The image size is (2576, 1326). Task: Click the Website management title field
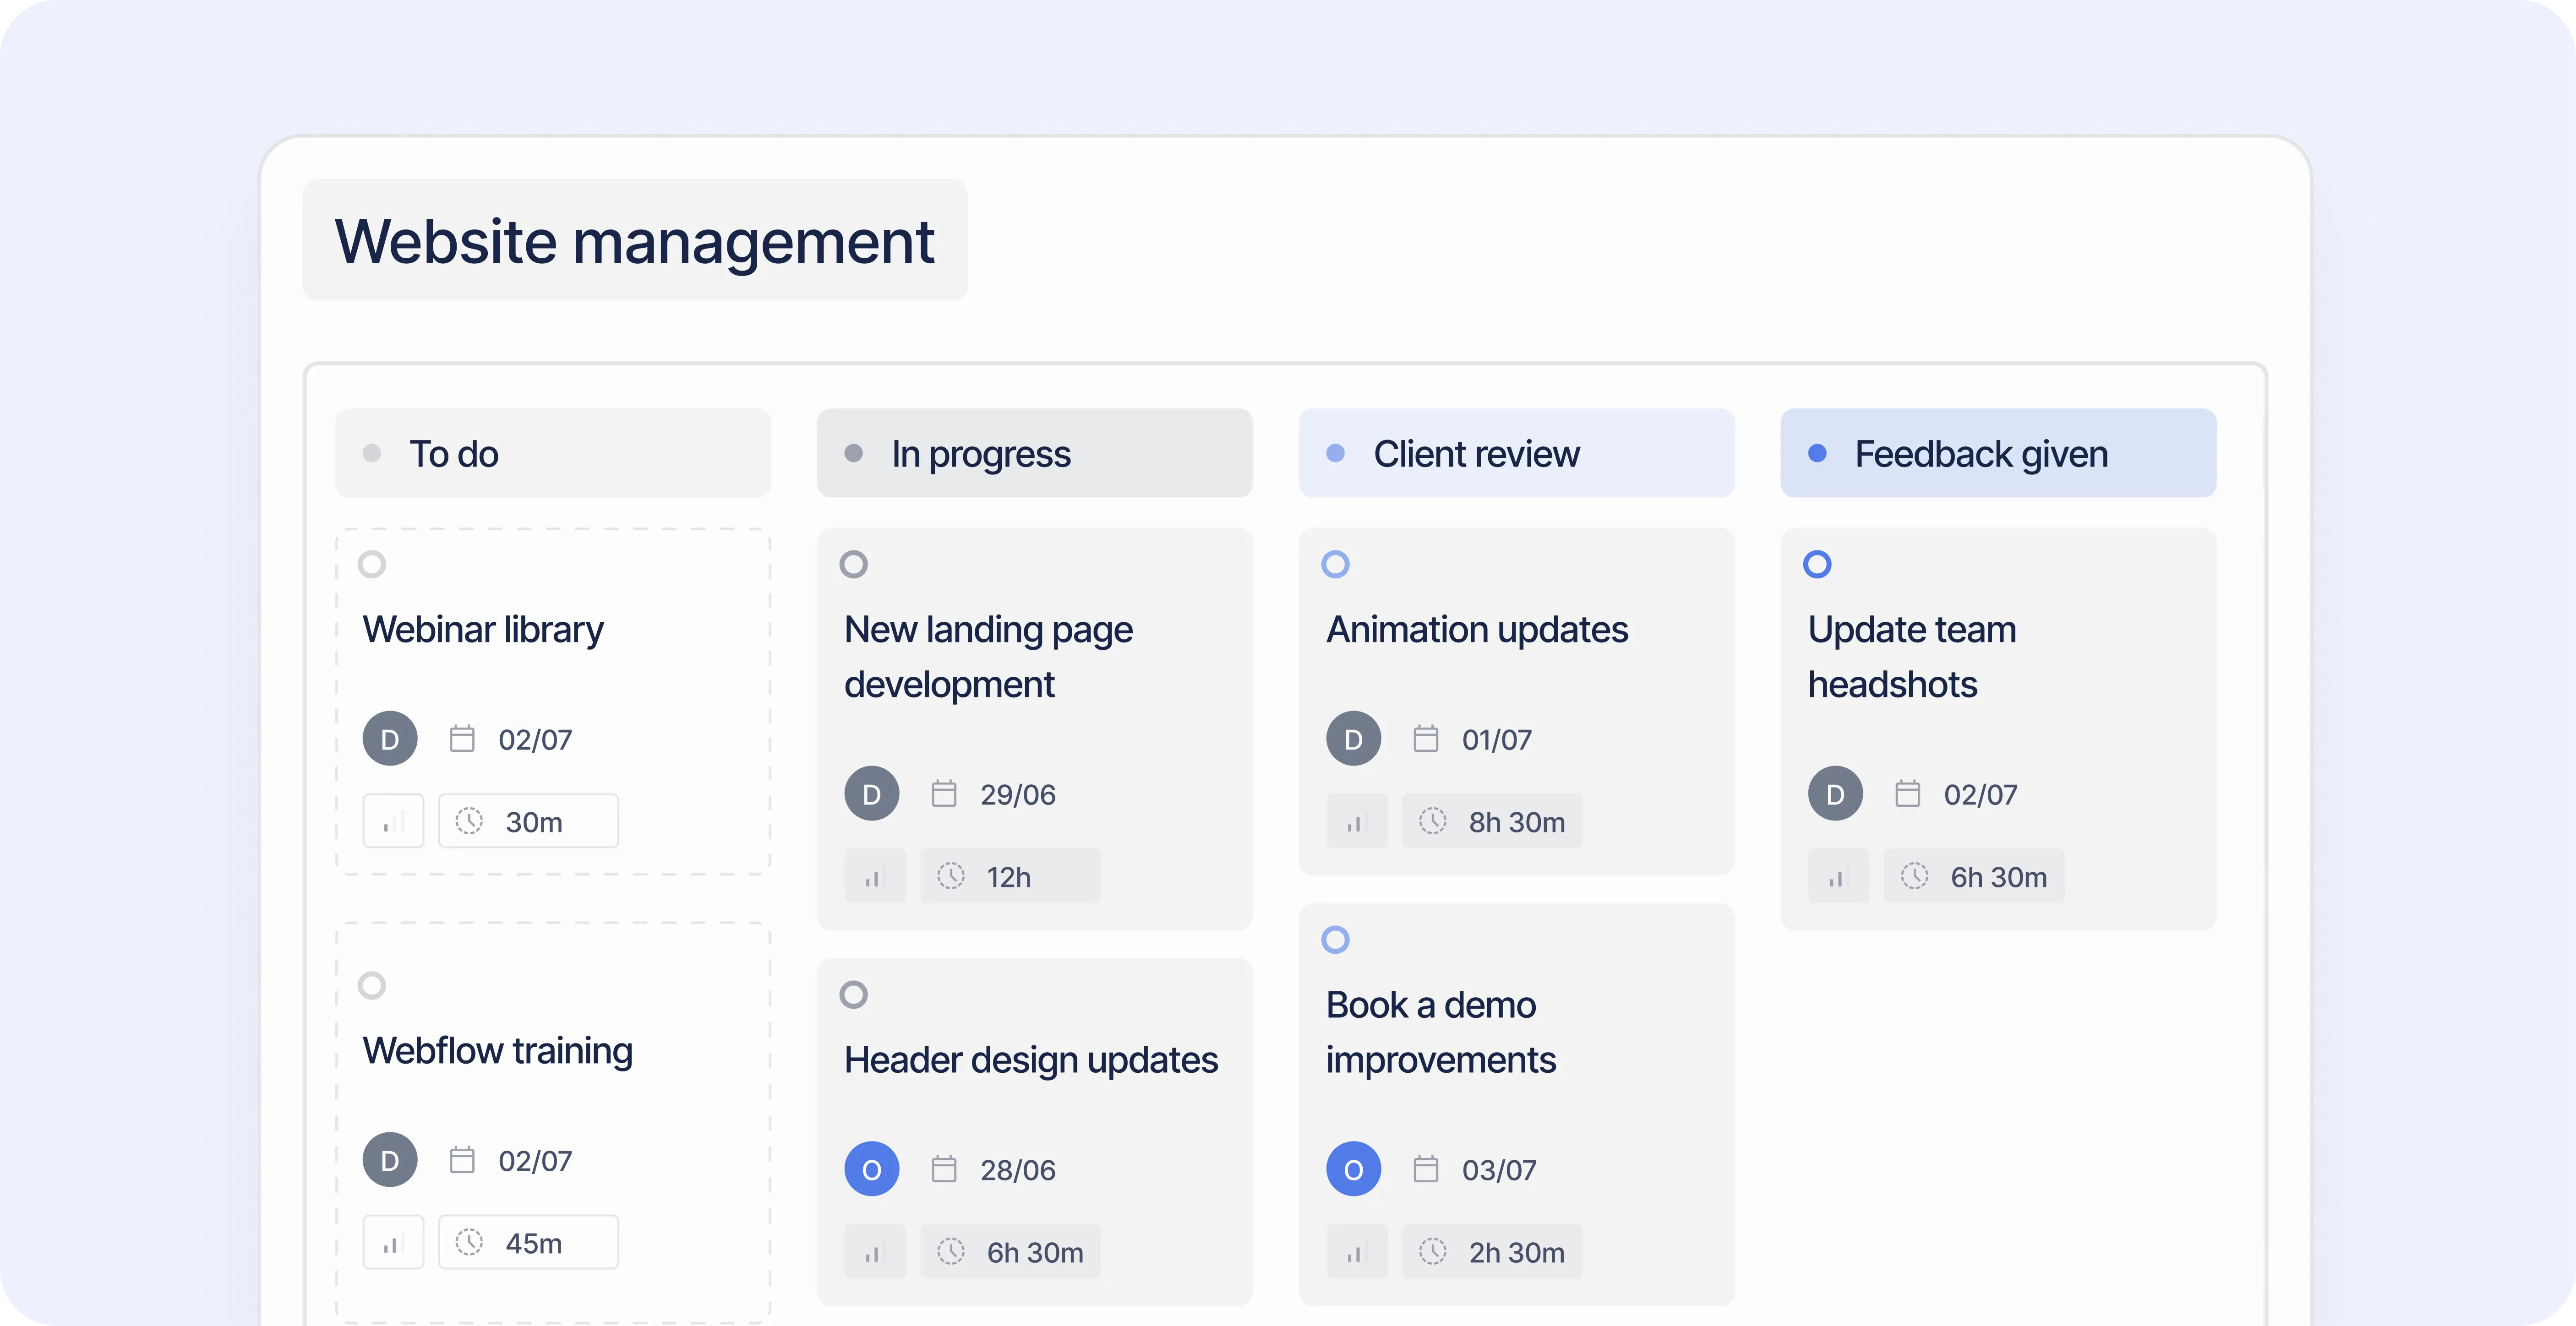point(634,241)
